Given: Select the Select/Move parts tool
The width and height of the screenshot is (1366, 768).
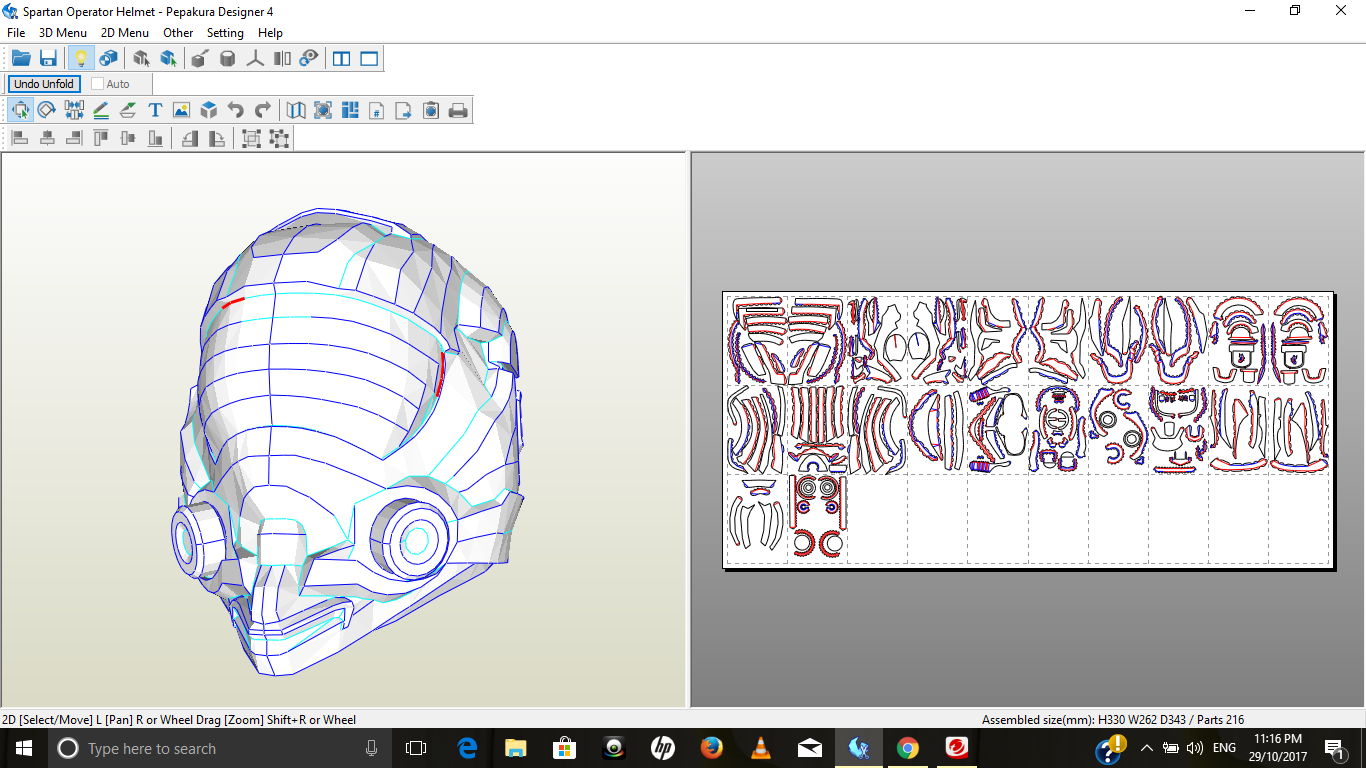Looking at the screenshot, I should [20, 110].
